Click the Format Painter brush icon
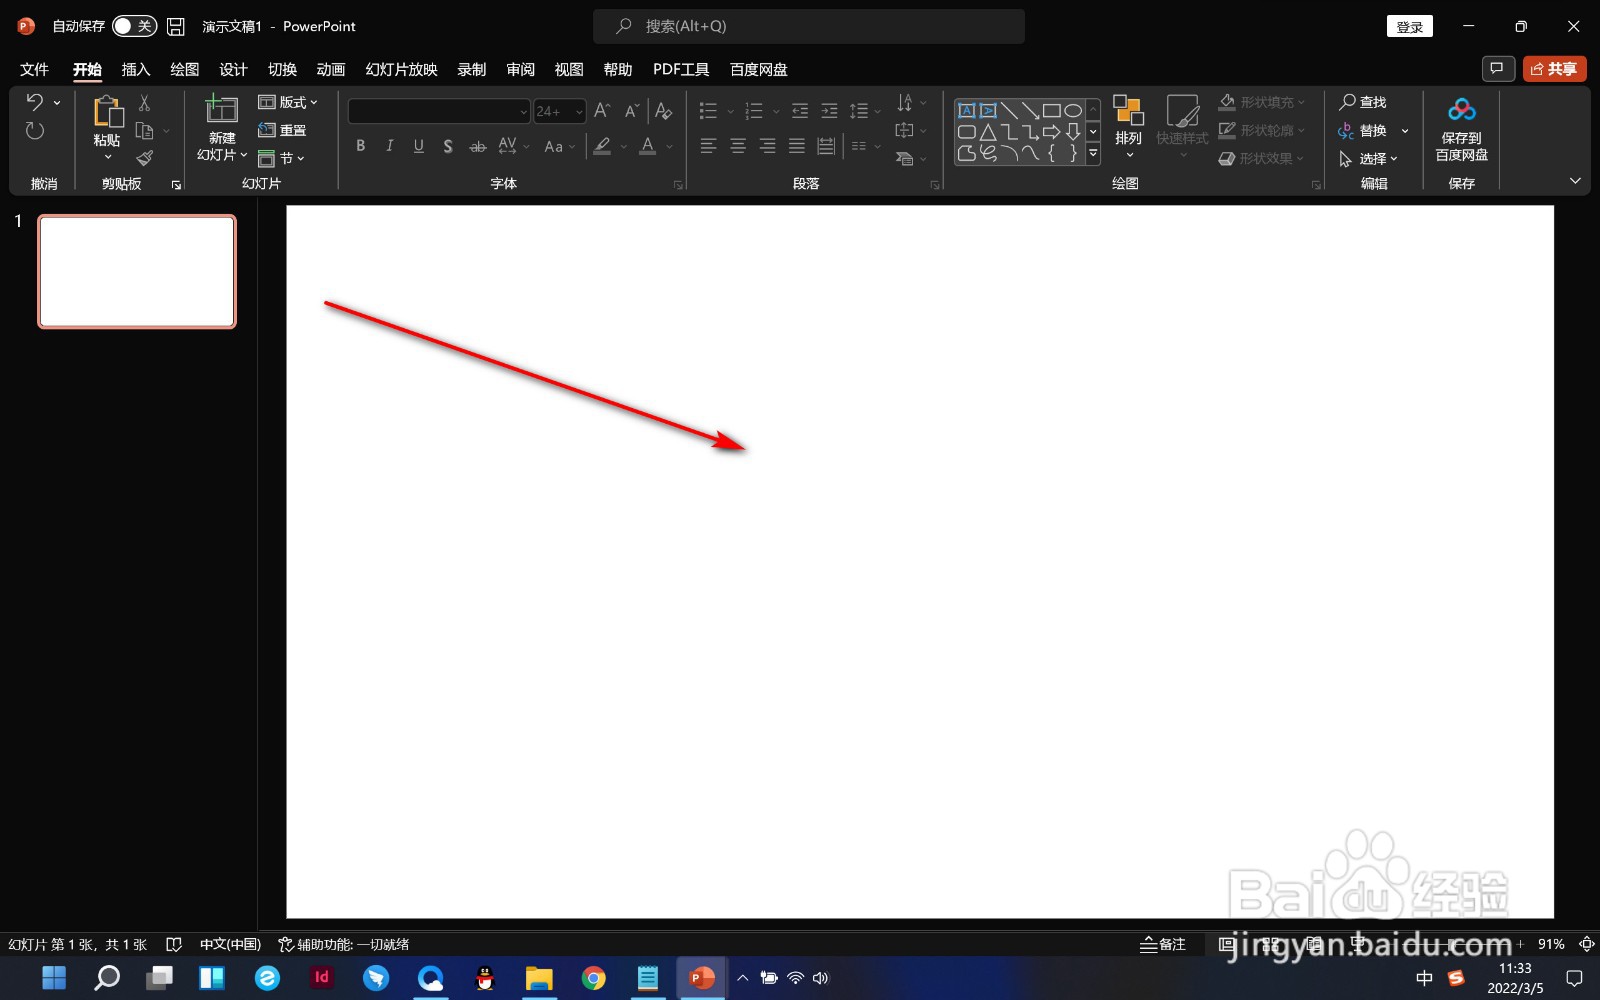Image resolution: width=1600 pixels, height=1000 pixels. (144, 158)
